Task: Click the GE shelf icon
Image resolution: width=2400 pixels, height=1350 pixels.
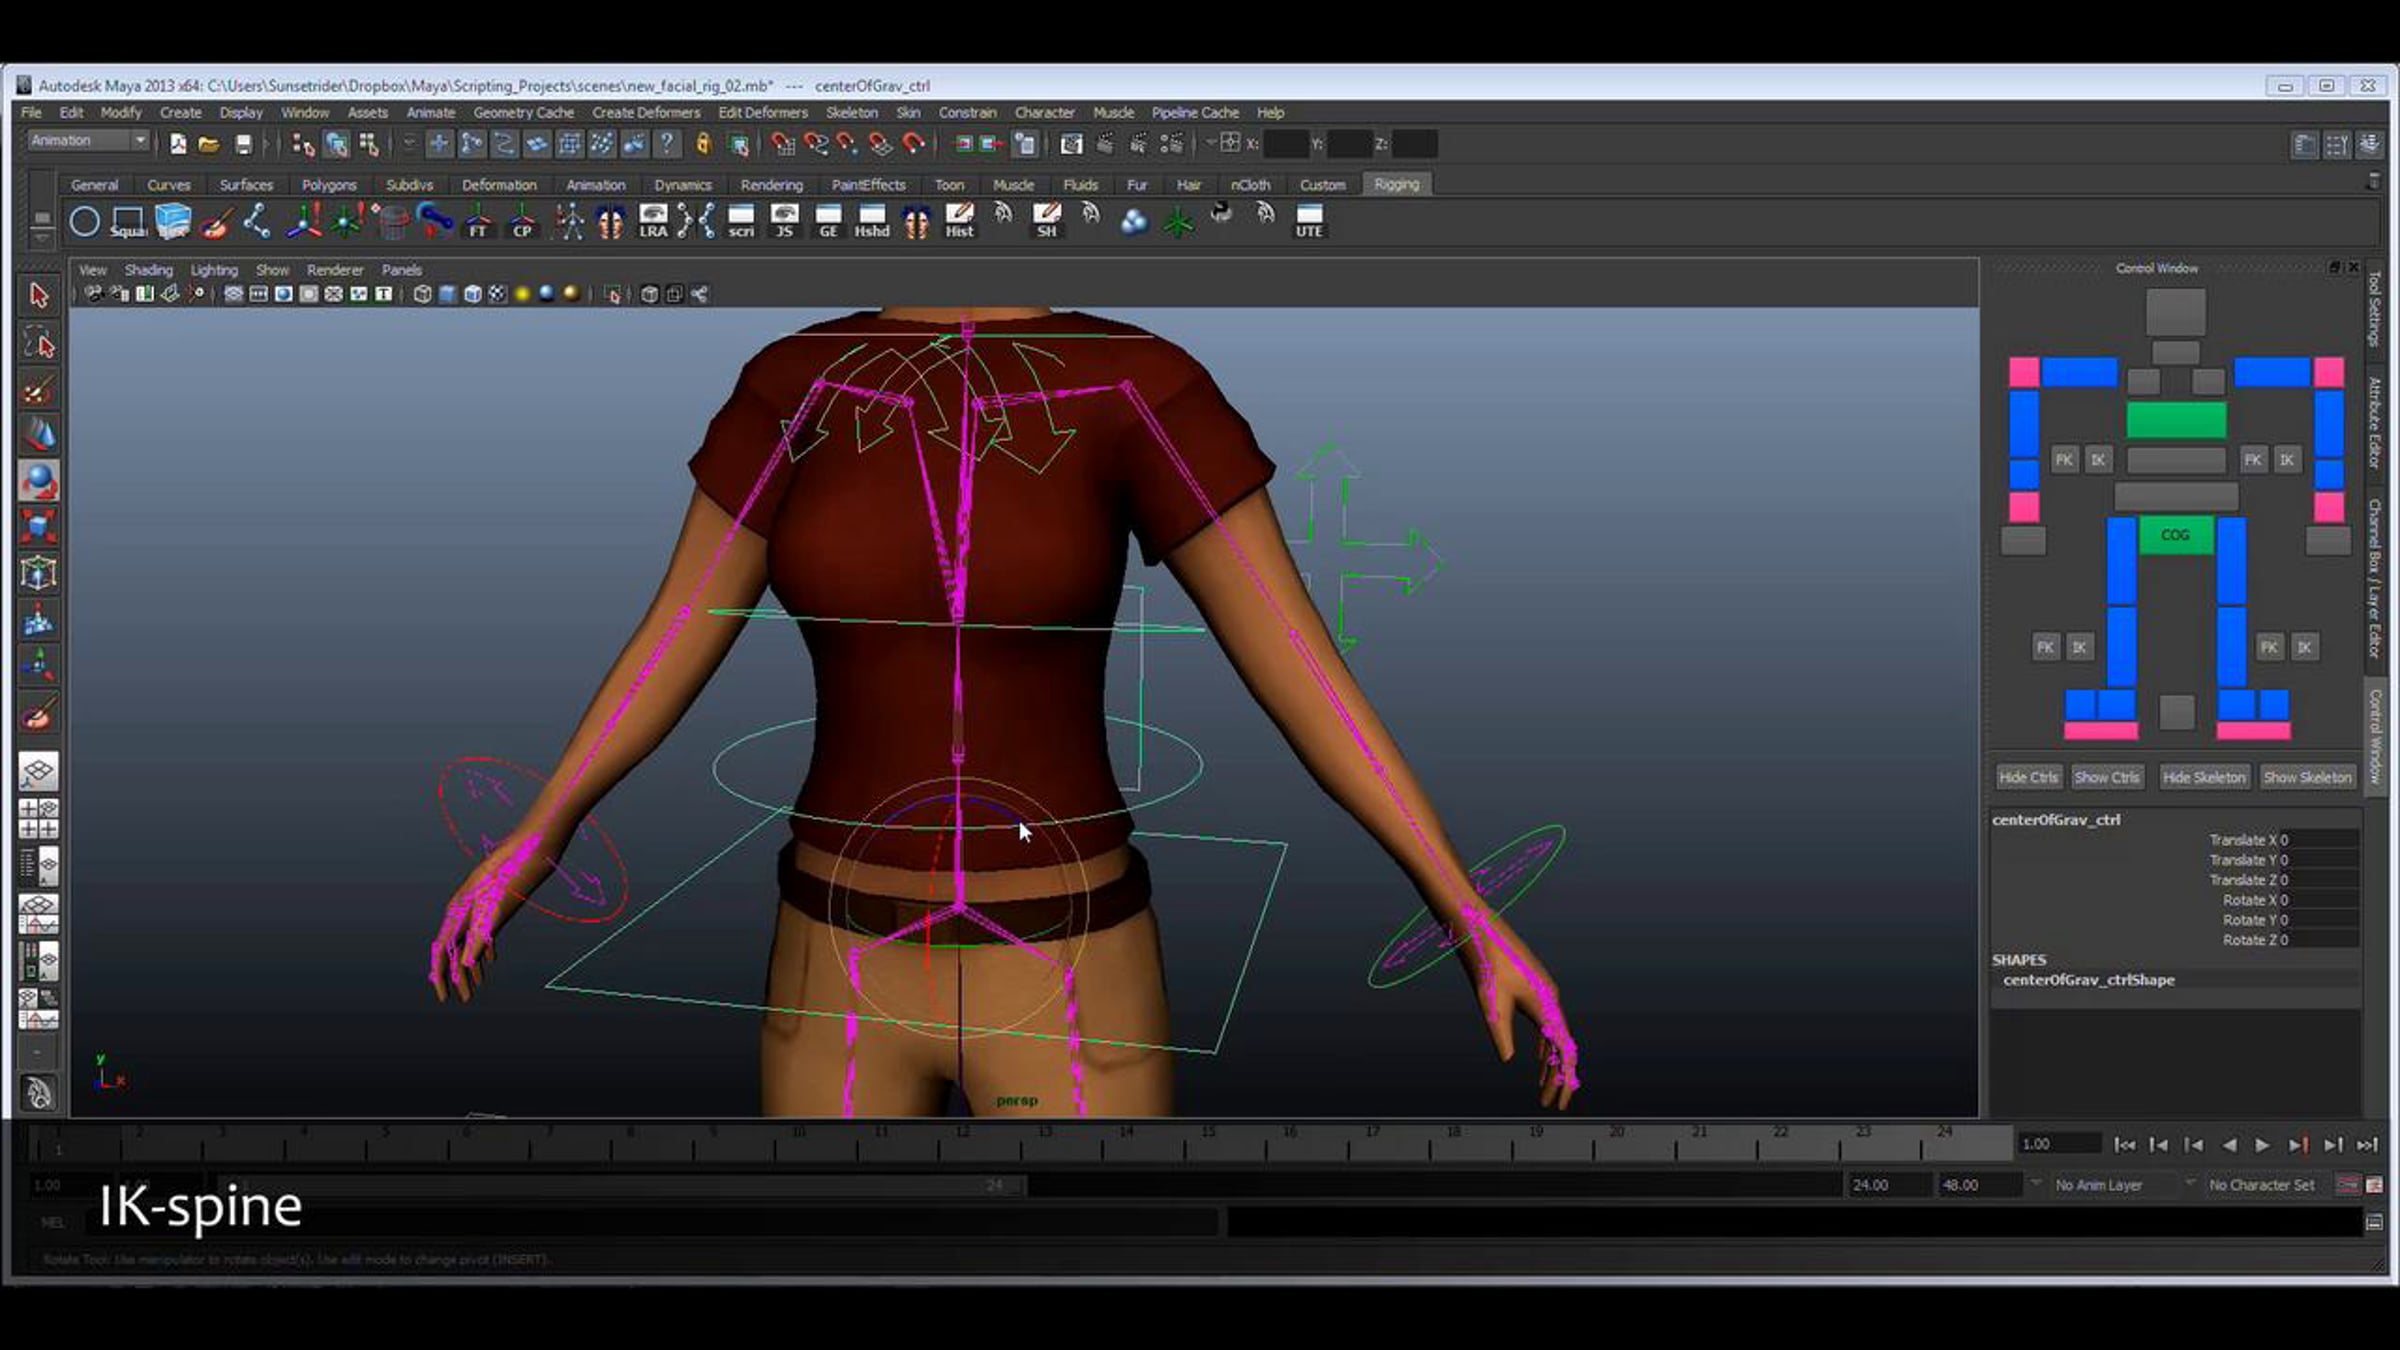Action: pos(828,220)
